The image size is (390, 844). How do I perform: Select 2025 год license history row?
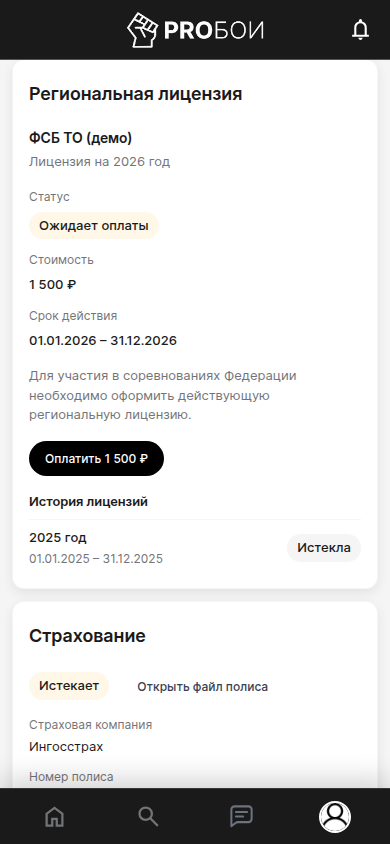tap(195, 548)
